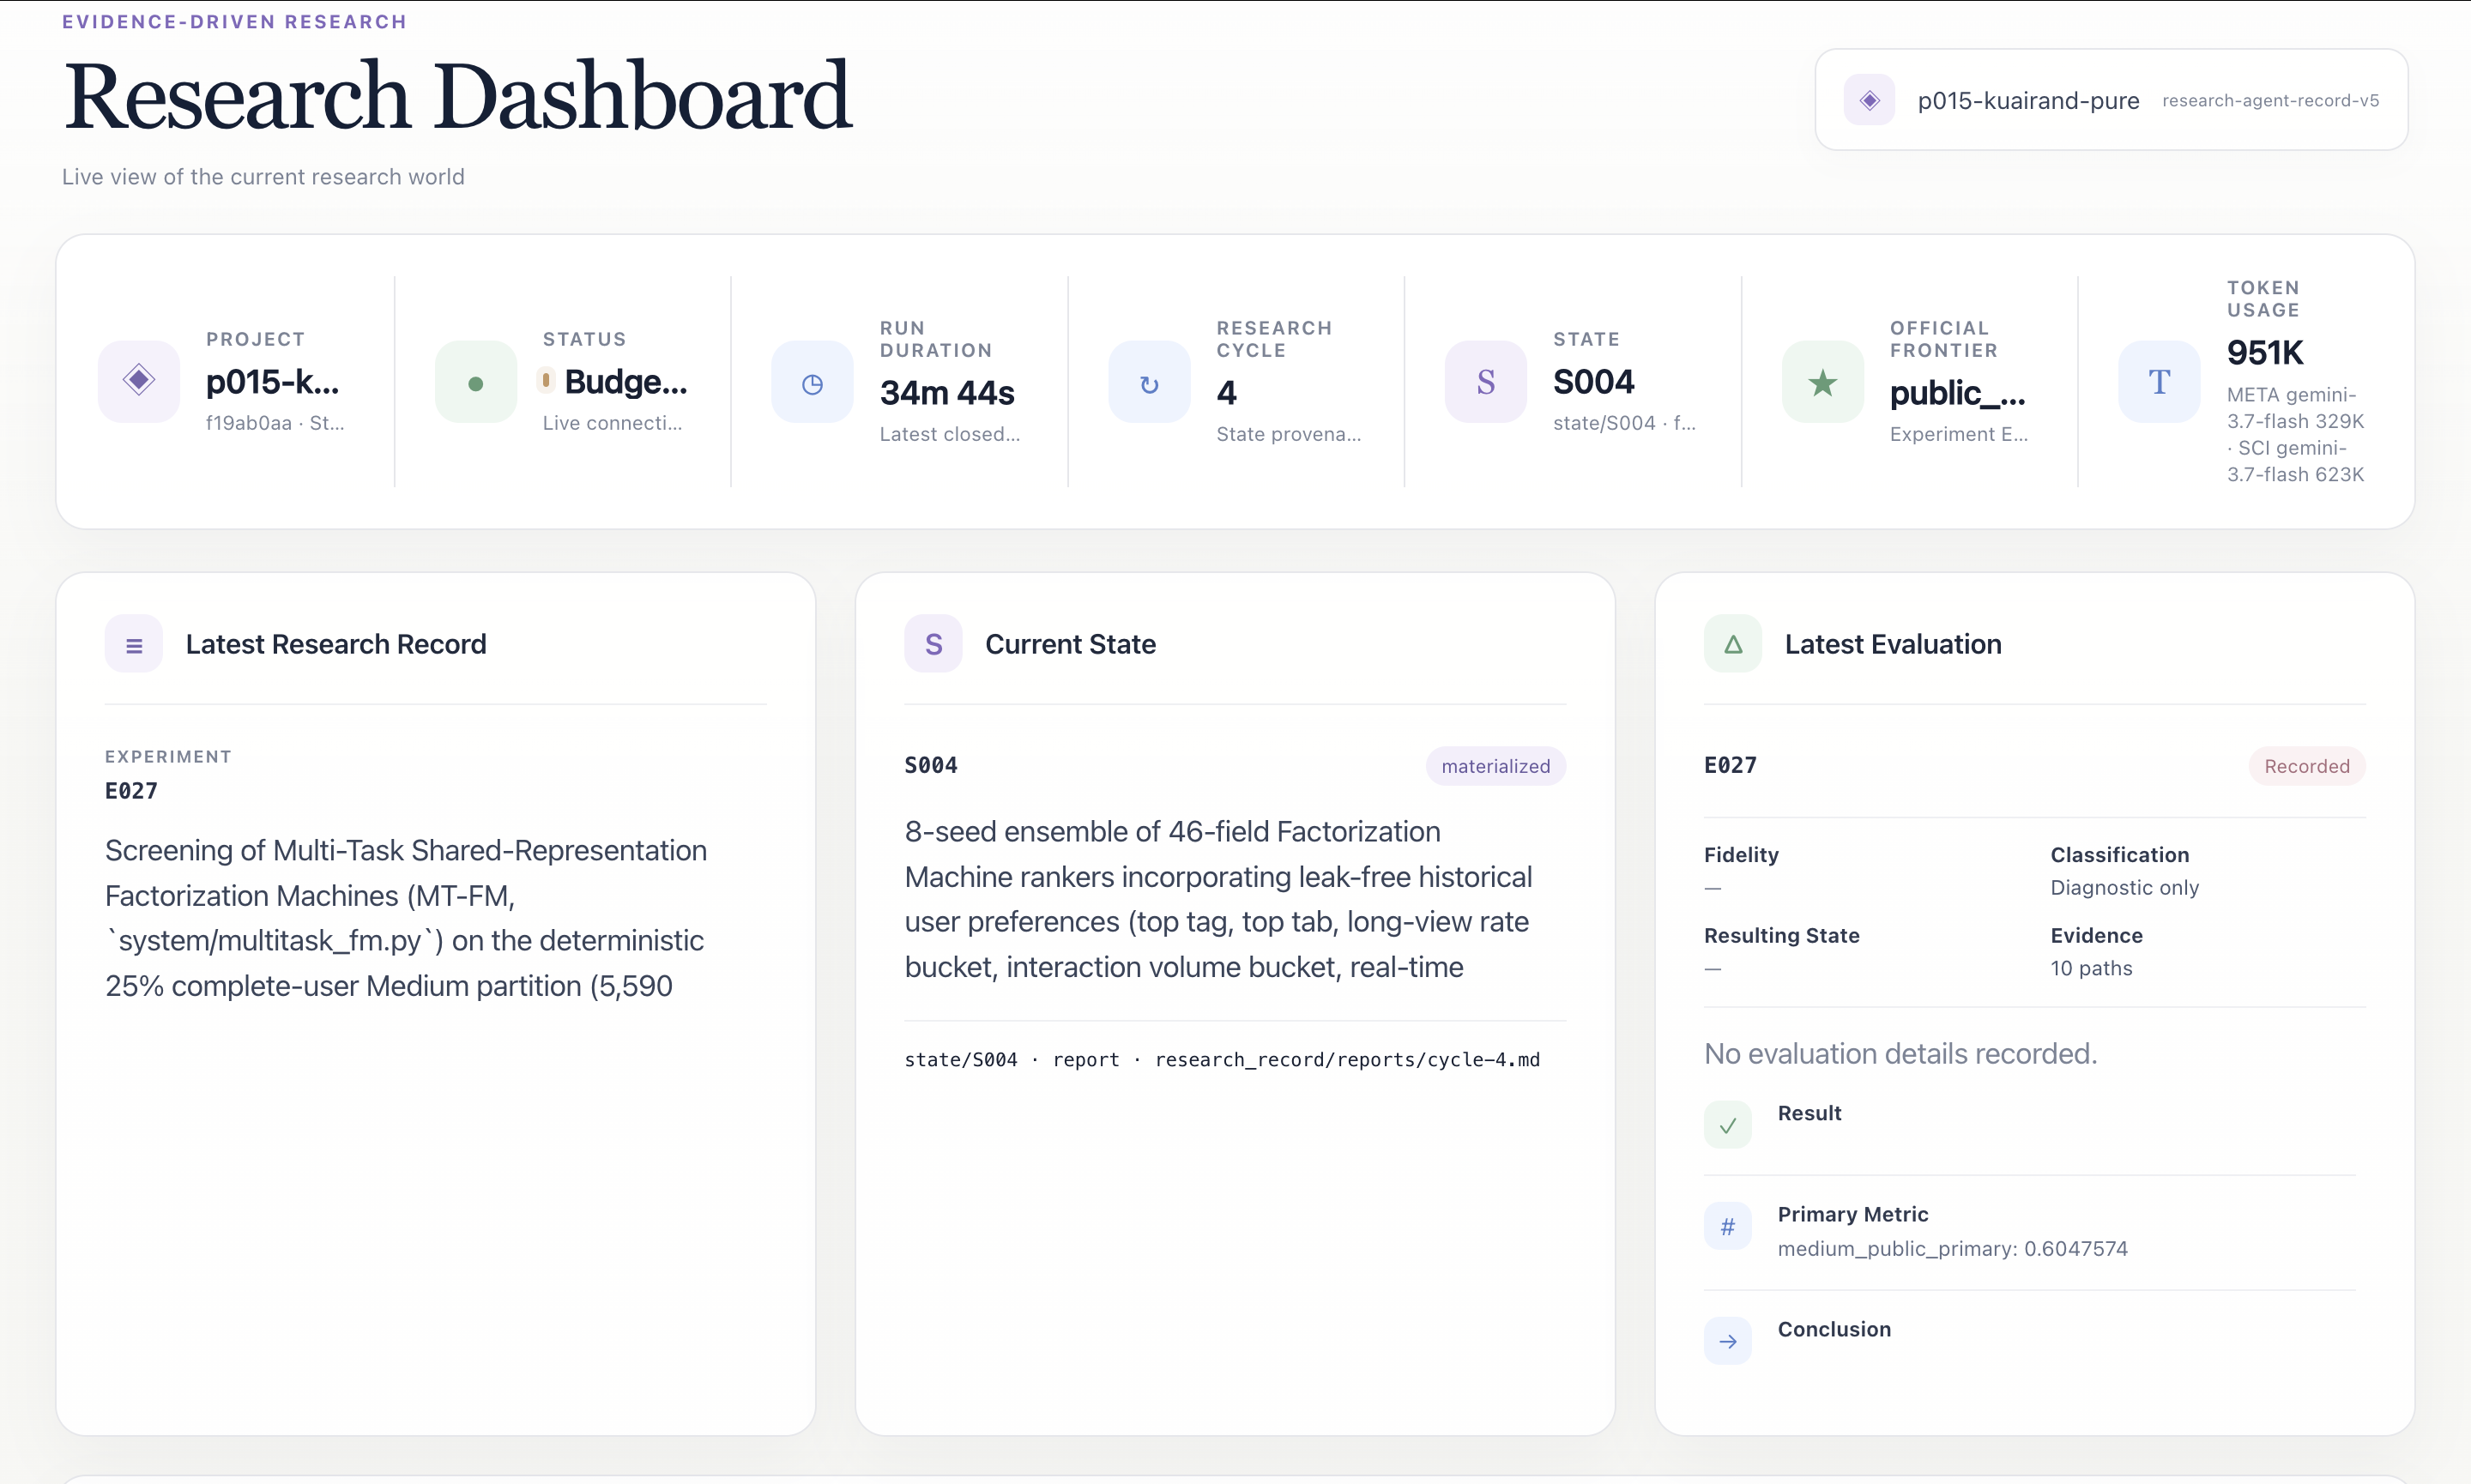Screen dimensions: 2471x1484
Task: Open the p015-kuairand-pure project selector
Action: click(x=2111, y=100)
